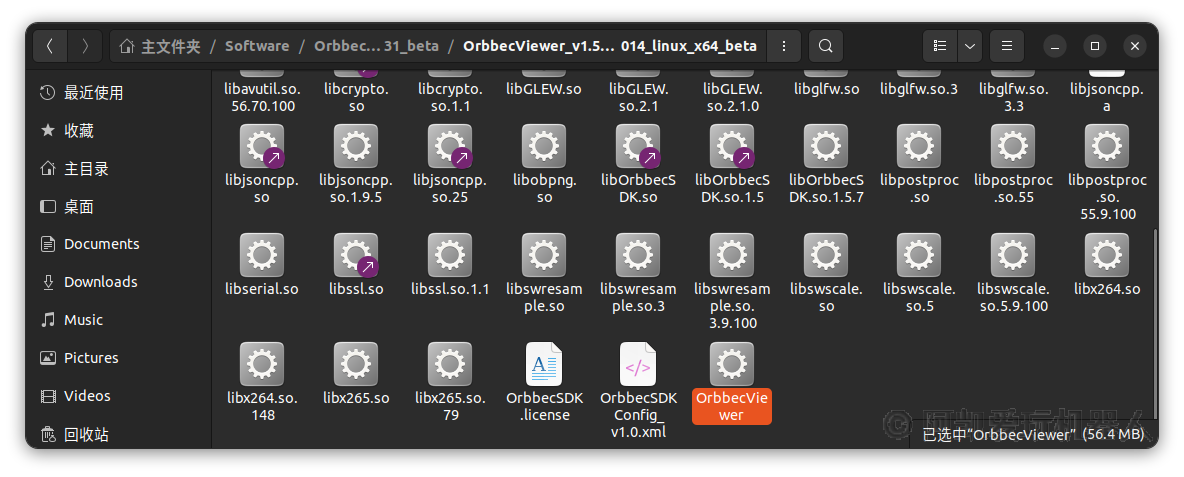1184x477 pixels.
Task: Select the libx264.so library file
Action: coord(1106,256)
